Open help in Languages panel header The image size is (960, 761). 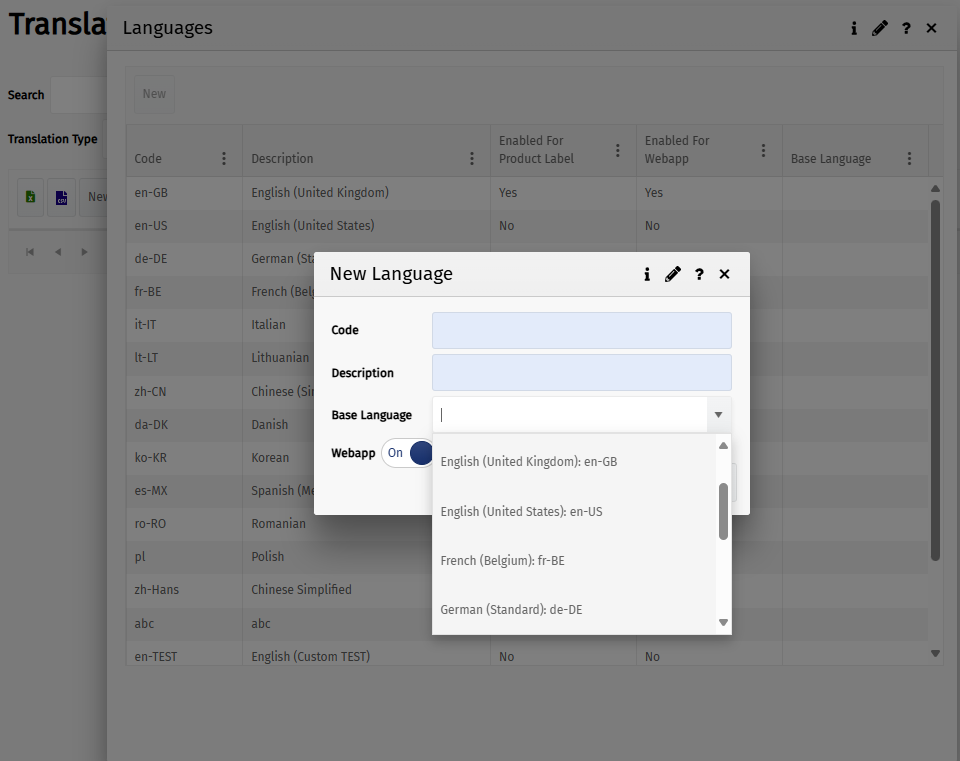pos(906,28)
